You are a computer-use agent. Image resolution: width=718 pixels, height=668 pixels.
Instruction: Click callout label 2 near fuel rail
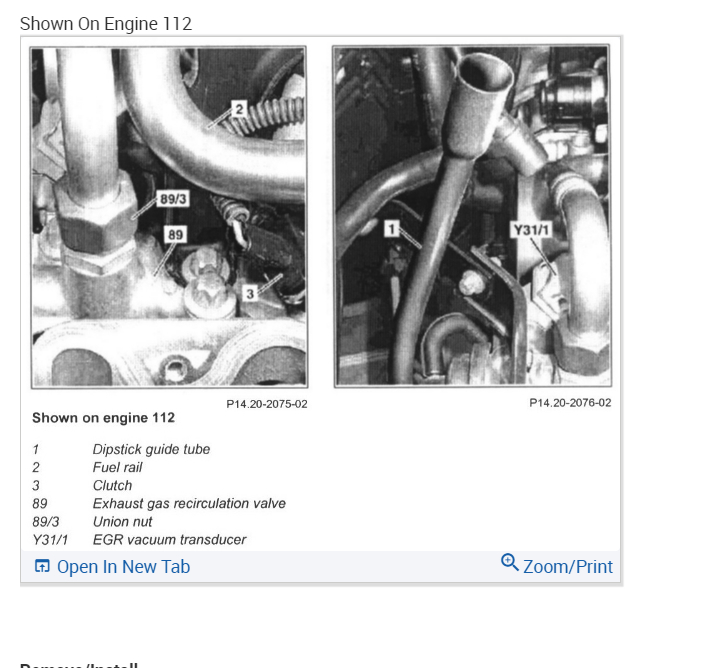[239, 109]
